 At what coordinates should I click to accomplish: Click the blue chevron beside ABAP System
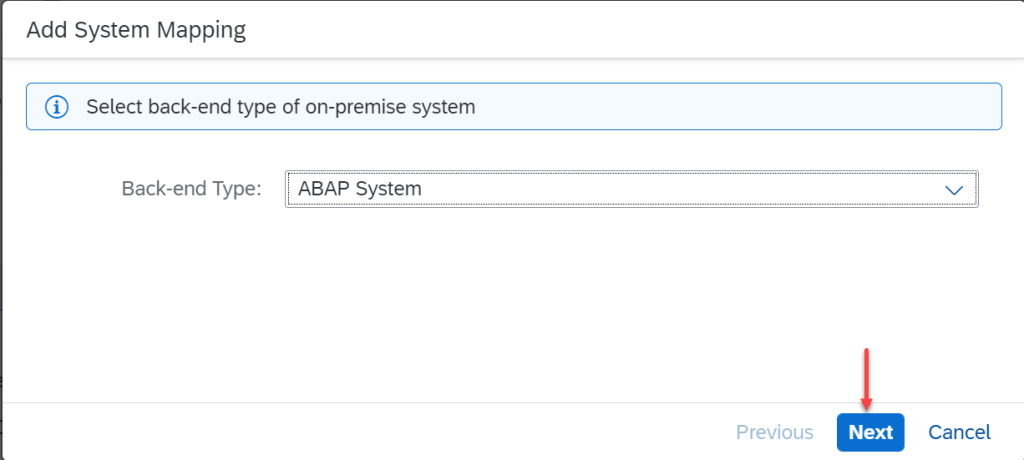click(x=953, y=189)
